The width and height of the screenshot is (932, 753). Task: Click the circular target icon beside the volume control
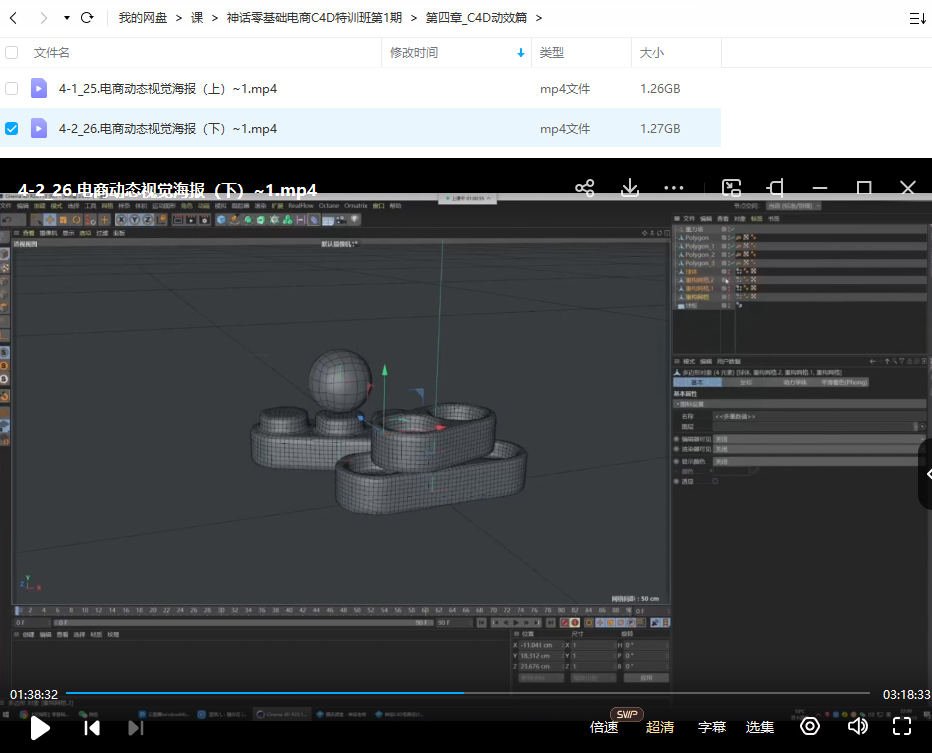pyautogui.click(x=810, y=727)
